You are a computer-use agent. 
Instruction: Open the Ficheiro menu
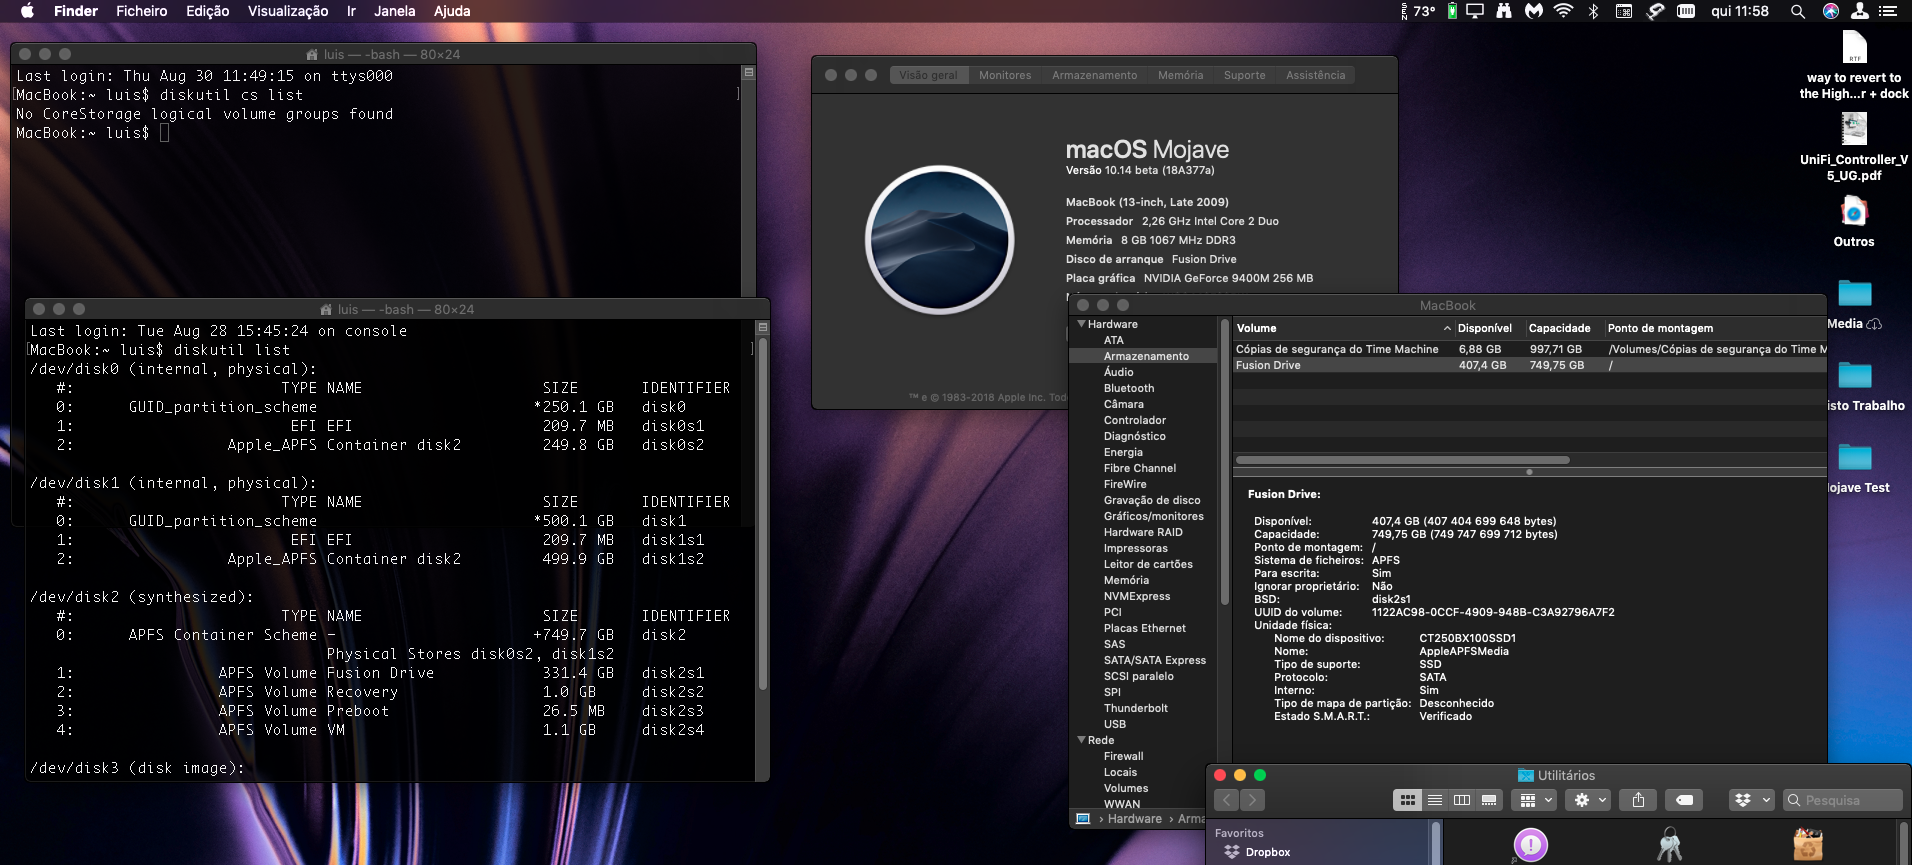(141, 11)
